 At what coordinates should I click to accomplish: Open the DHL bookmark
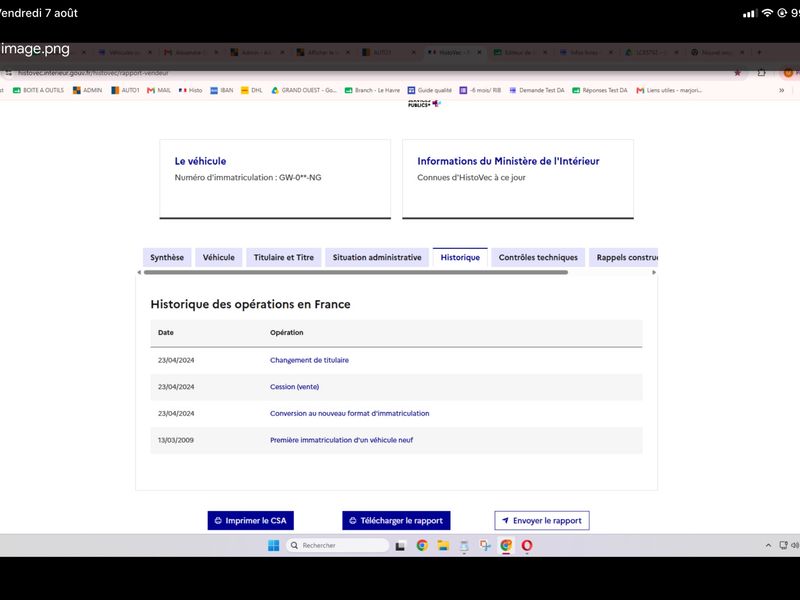252,90
